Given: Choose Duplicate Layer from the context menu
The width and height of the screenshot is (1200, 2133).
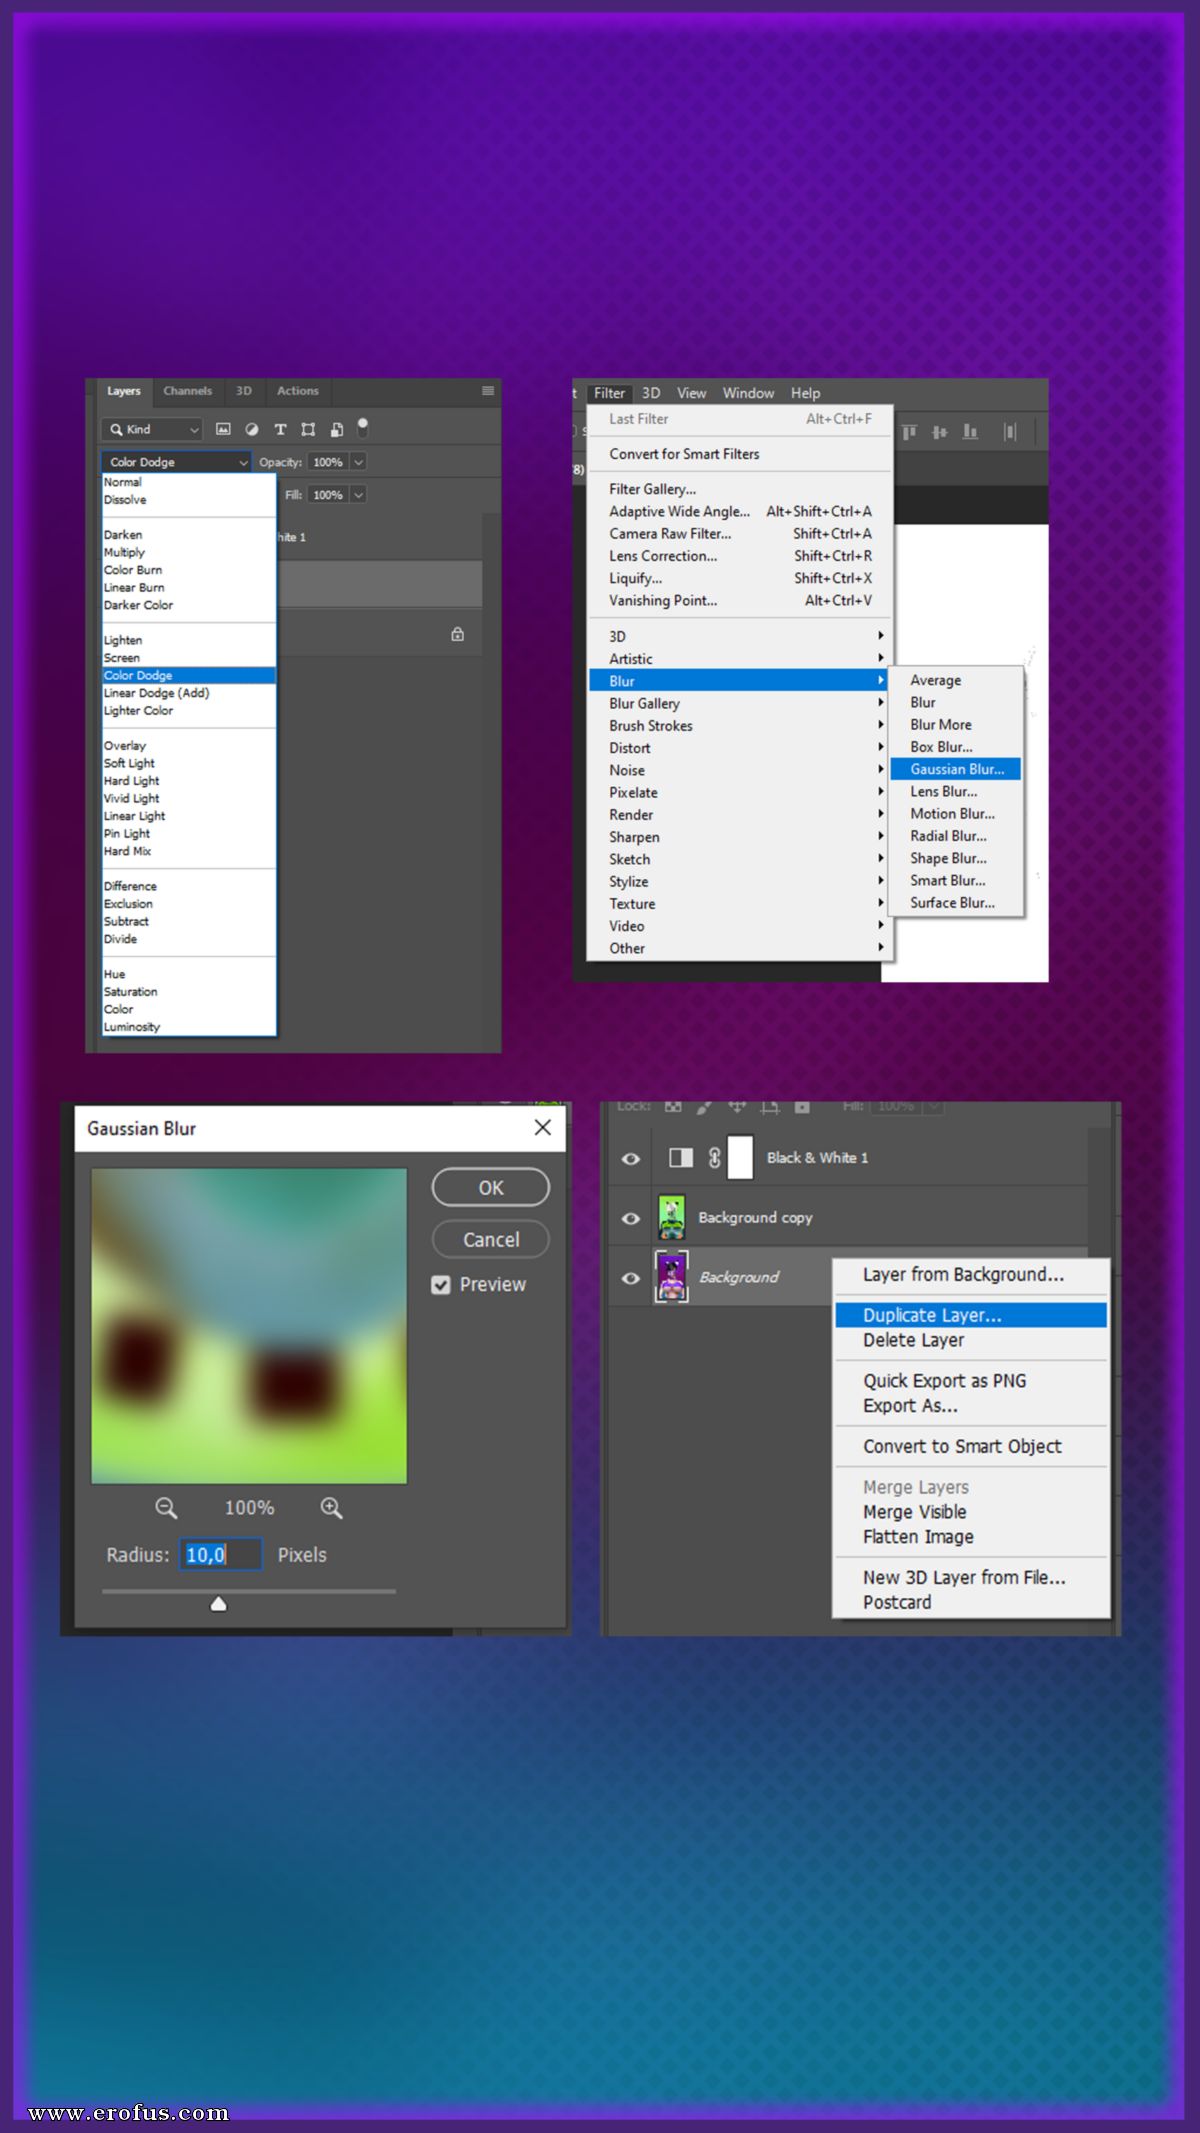Looking at the screenshot, I should pyautogui.click(x=971, y=1315).
